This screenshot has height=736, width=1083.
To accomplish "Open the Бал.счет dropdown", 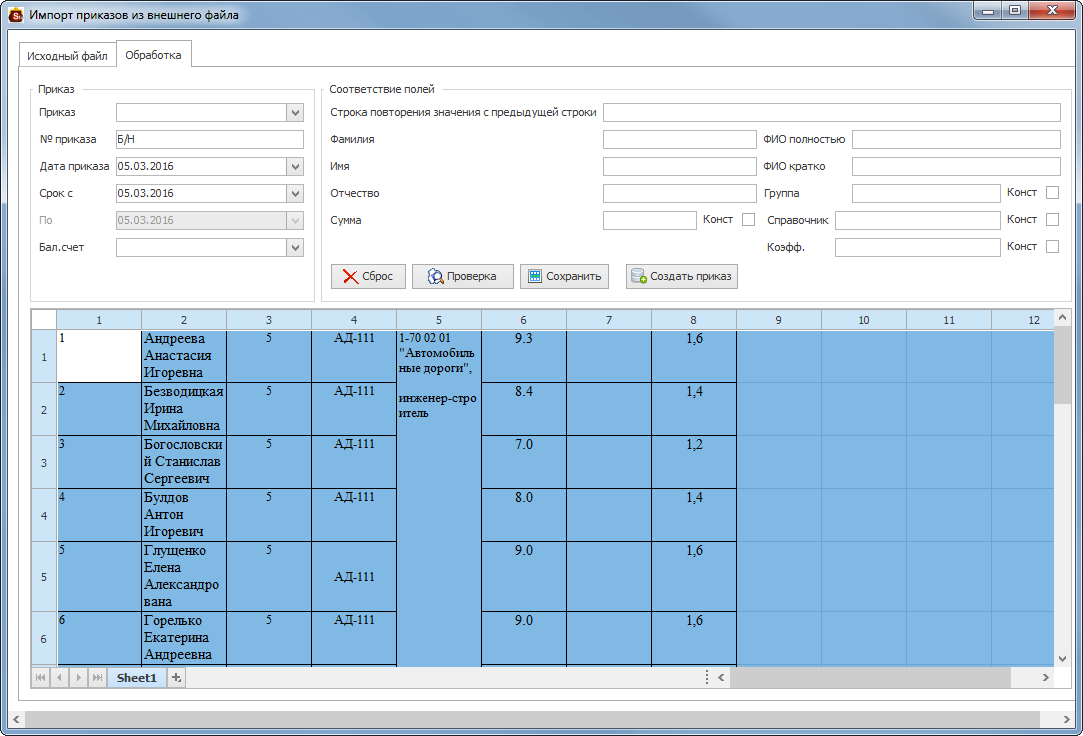I will point(295,247).
